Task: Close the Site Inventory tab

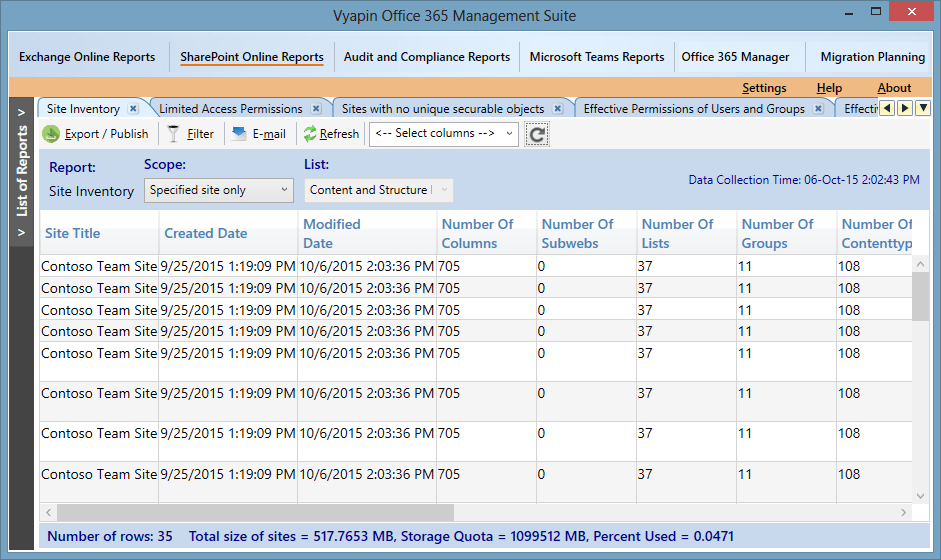Action: (x=133, y=109)
